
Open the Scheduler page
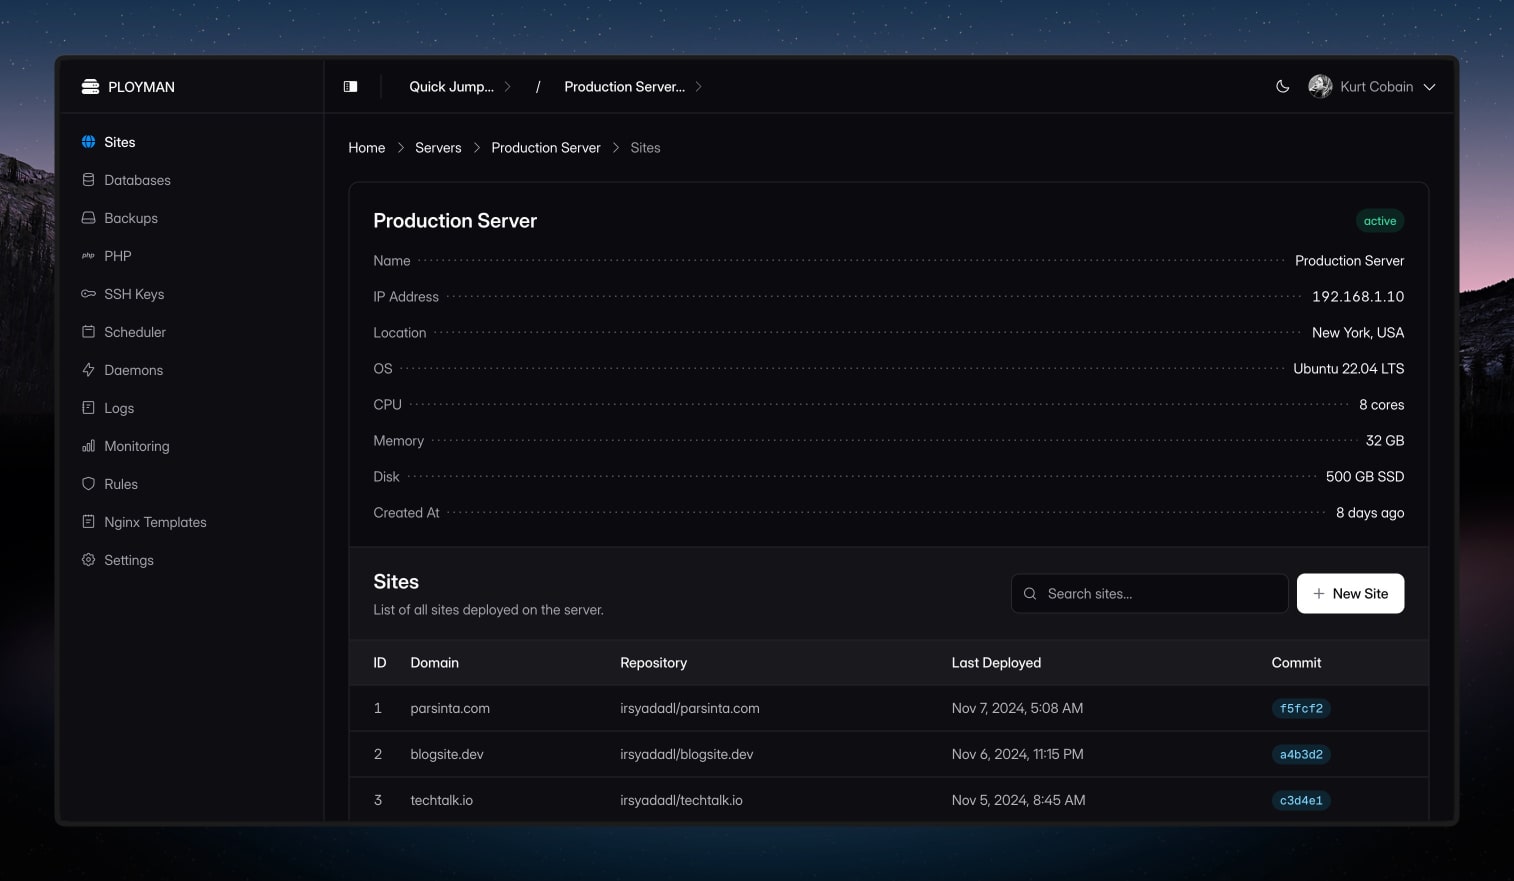(x=191, y=332)
